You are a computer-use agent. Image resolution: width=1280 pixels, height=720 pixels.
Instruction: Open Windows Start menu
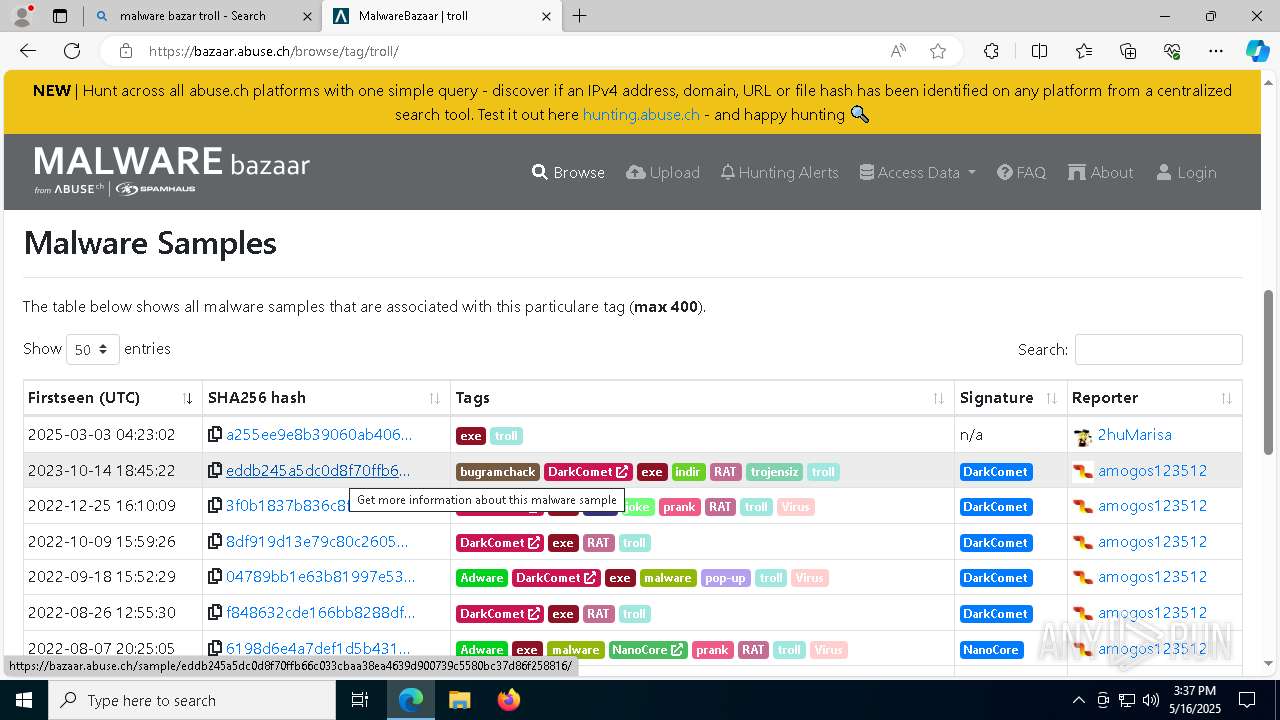(x=24, y=700)
